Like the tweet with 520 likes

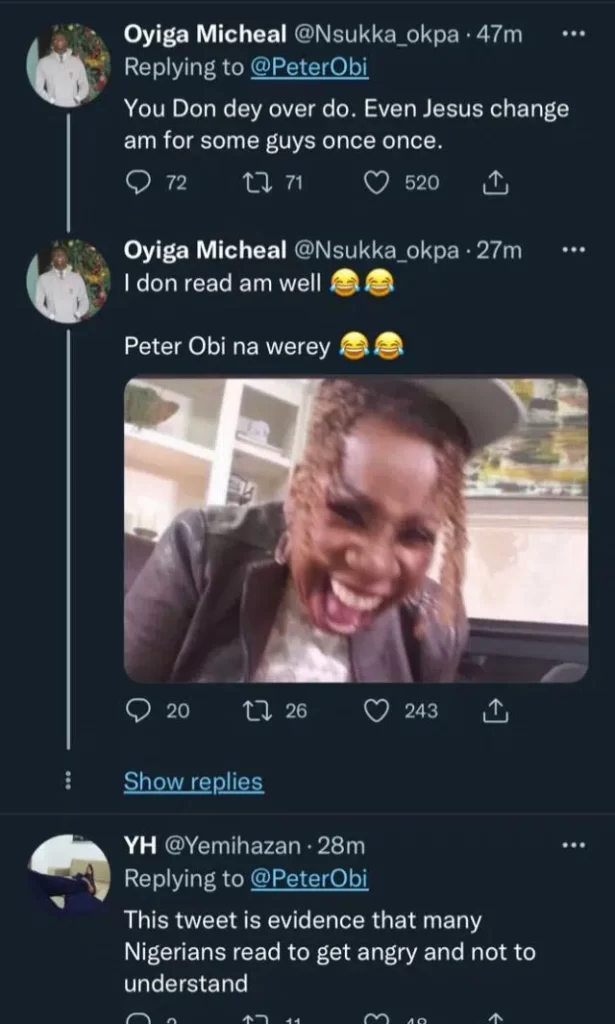[x=377, y=183]
